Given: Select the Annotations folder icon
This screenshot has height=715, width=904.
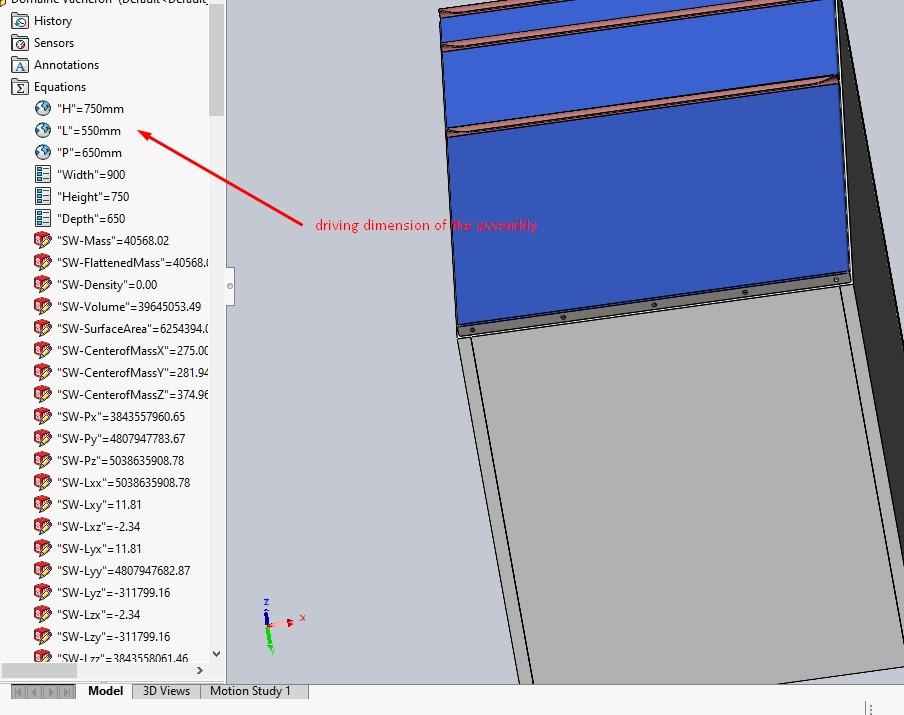Looking at the screenshot, I should (x=20, y=65).
